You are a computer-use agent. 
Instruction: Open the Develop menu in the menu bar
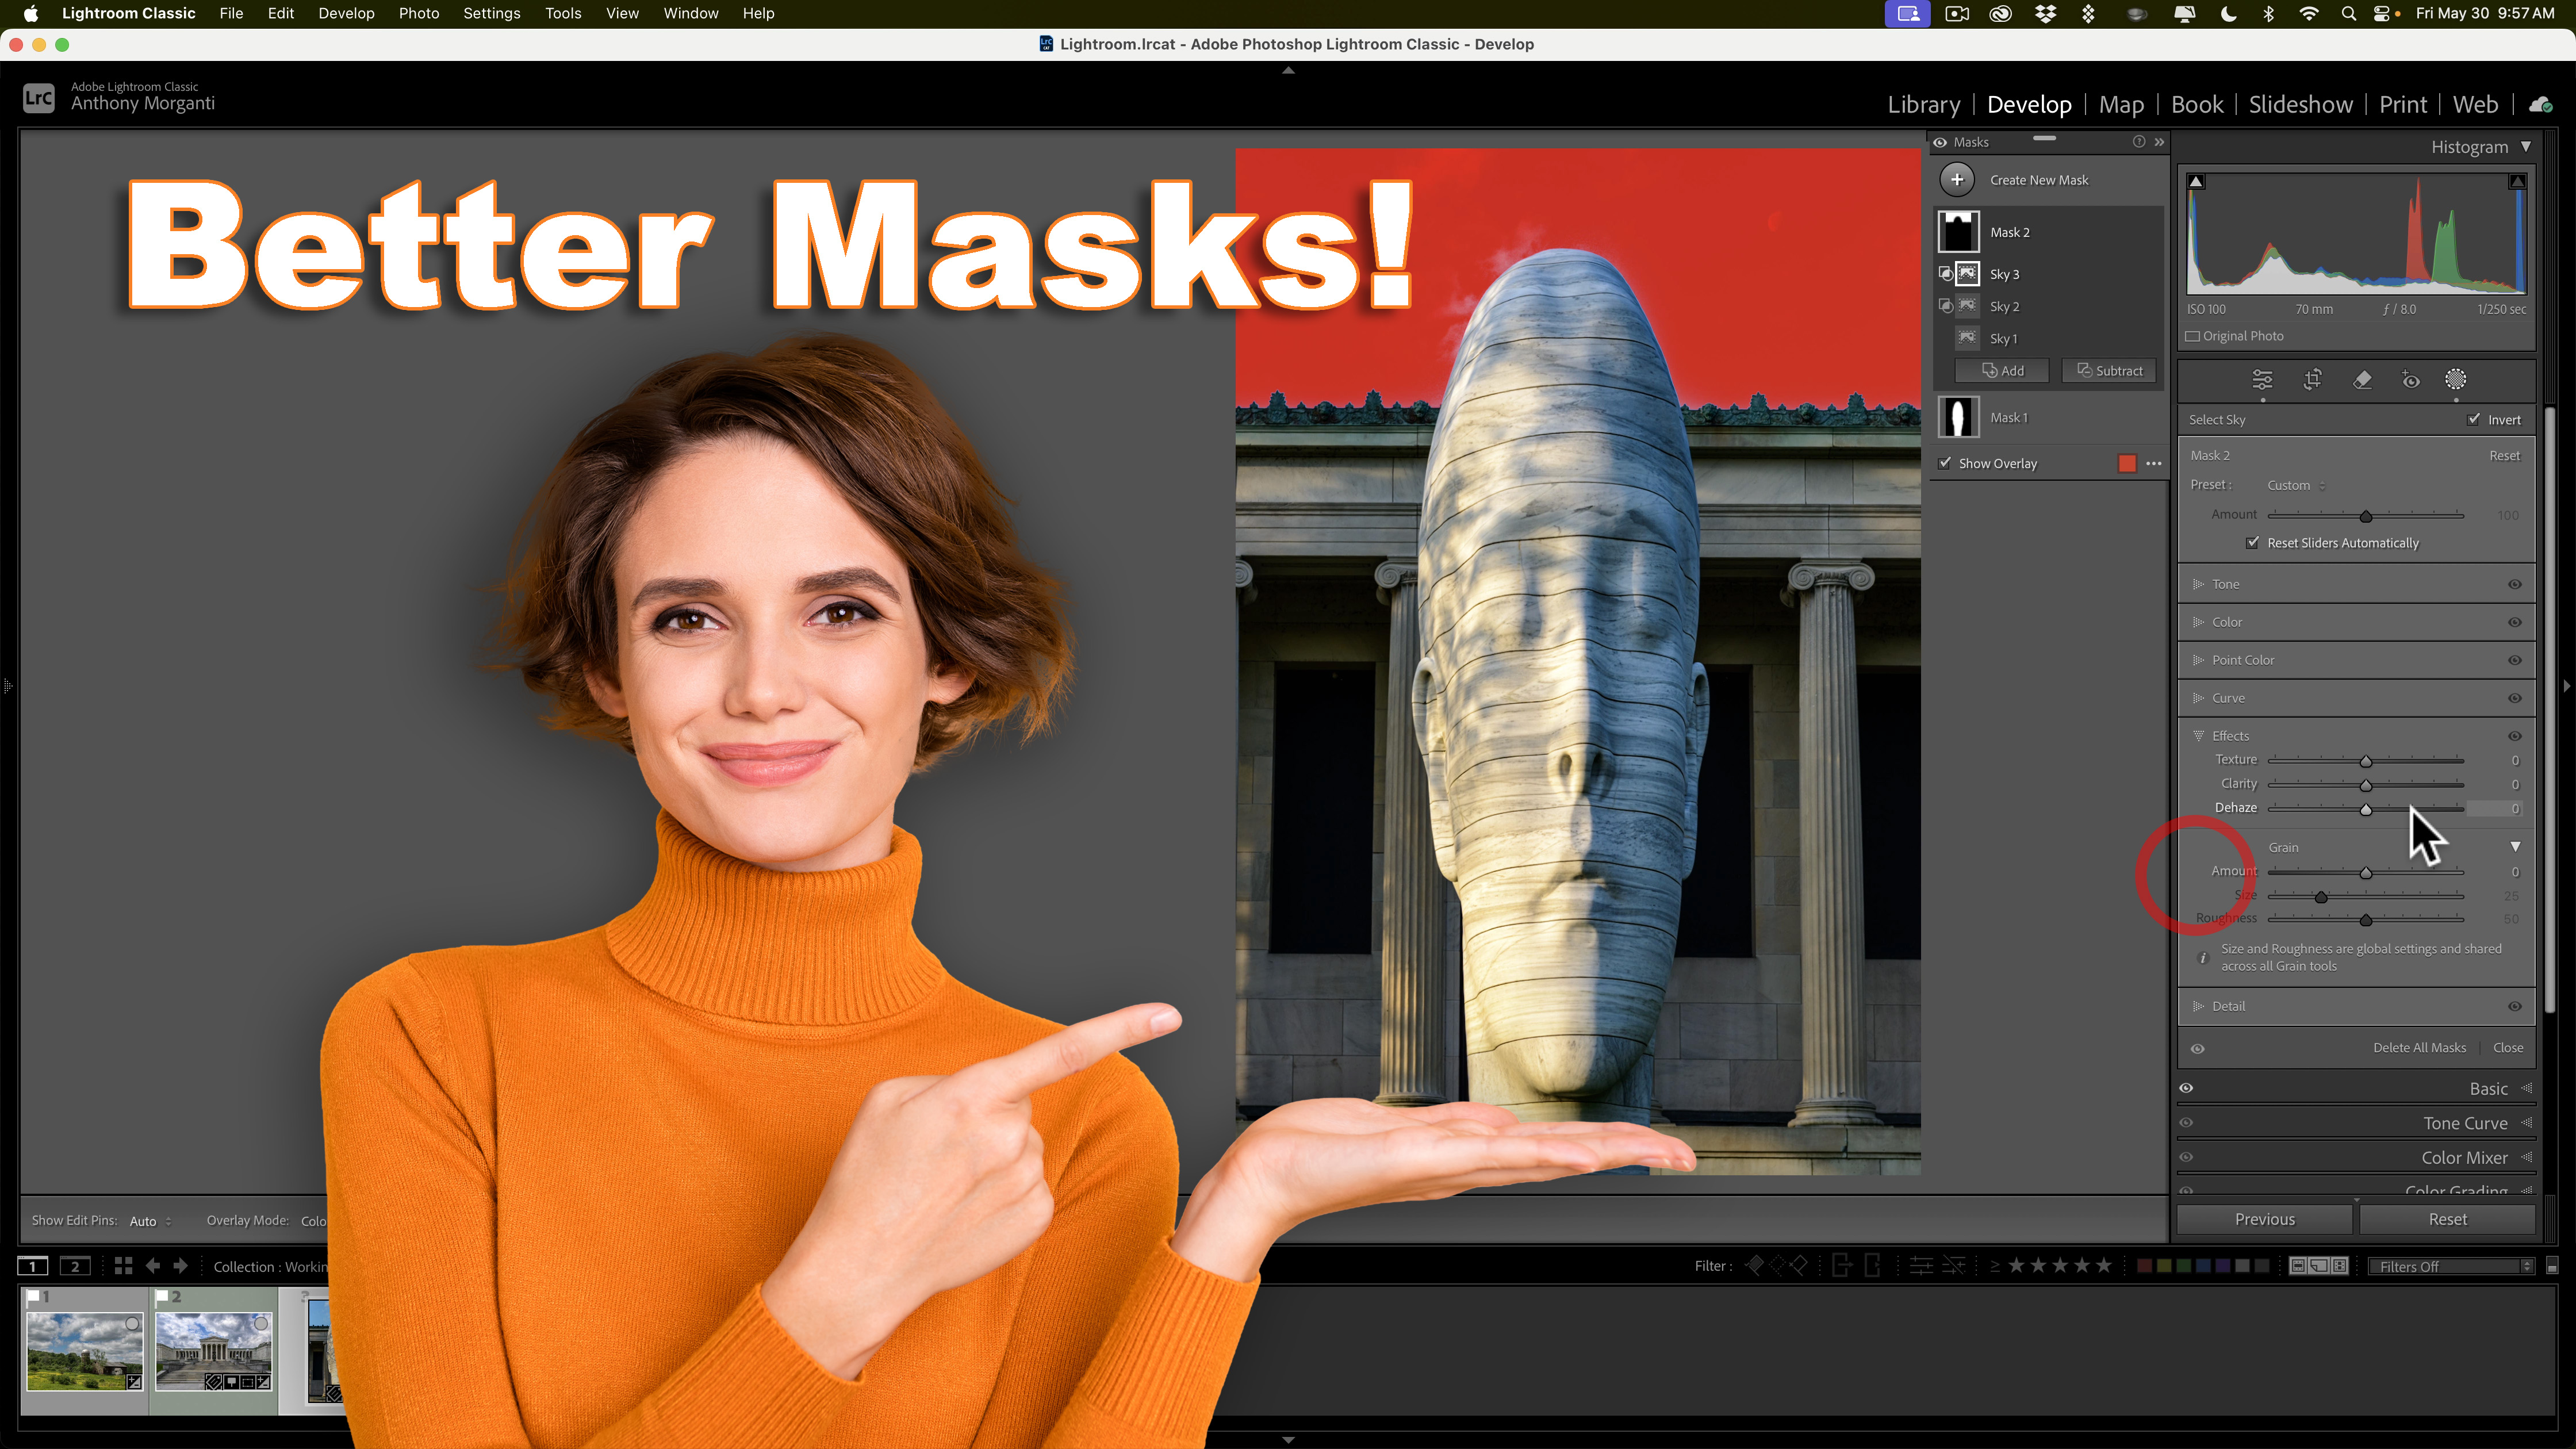(346, 13)
